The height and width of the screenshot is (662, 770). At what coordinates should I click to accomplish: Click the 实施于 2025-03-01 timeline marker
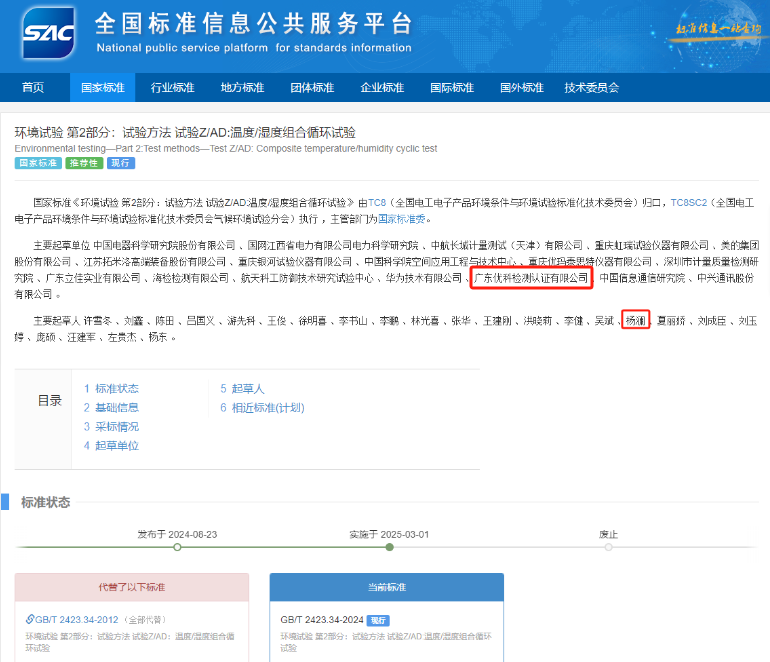click(x=389, y=547)
